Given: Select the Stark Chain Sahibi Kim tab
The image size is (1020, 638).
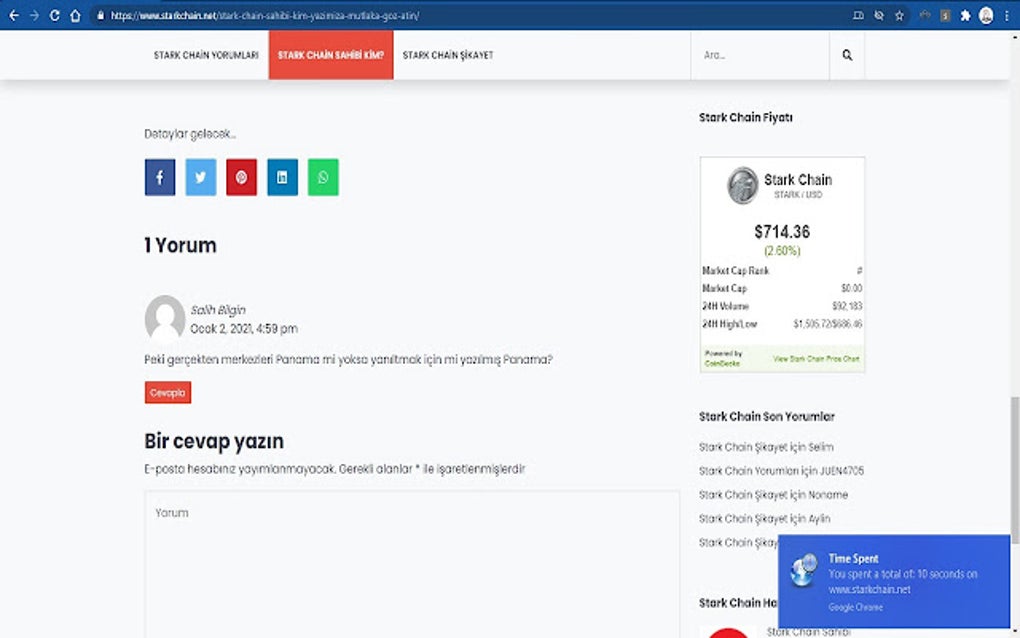Looking at the screenshot, I should coord(330,55).
